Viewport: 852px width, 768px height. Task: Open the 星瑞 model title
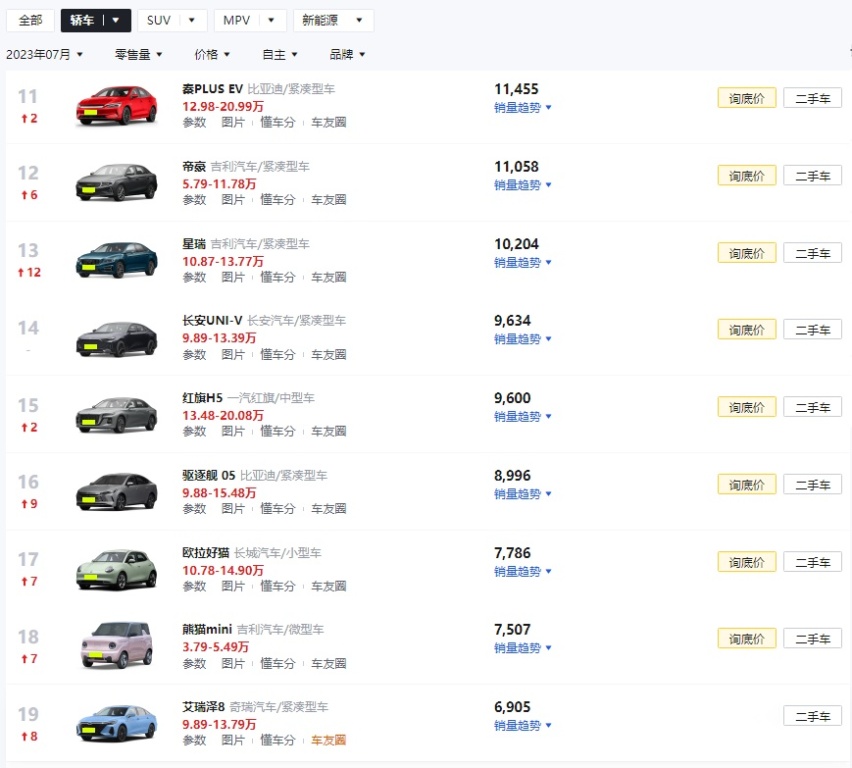coord(194,243)
